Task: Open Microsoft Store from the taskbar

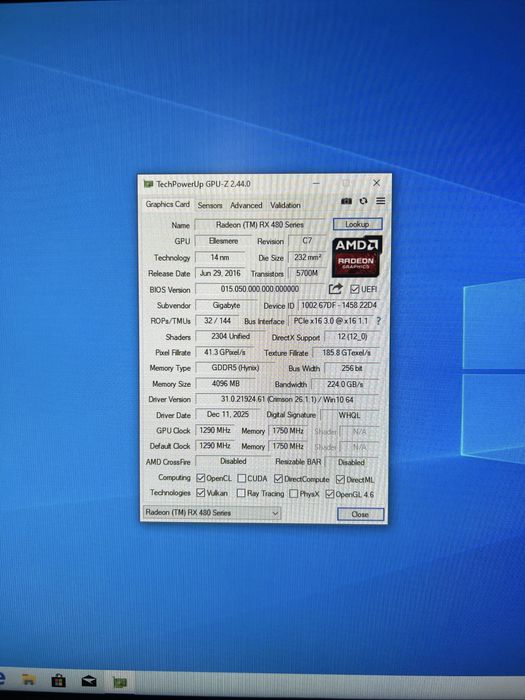Action: (x=58, y=680)
